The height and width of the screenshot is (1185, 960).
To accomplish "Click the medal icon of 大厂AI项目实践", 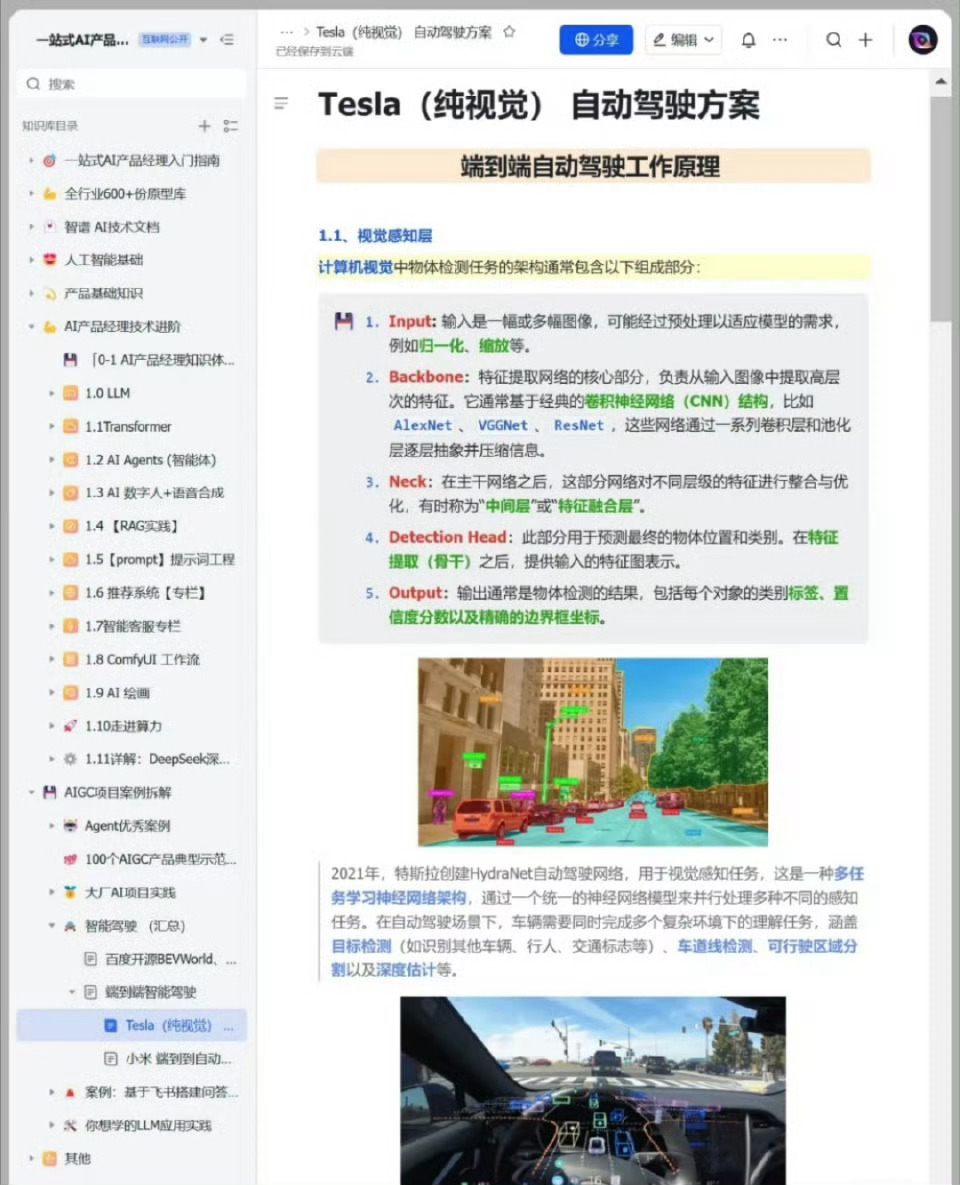I will [70, 893].
